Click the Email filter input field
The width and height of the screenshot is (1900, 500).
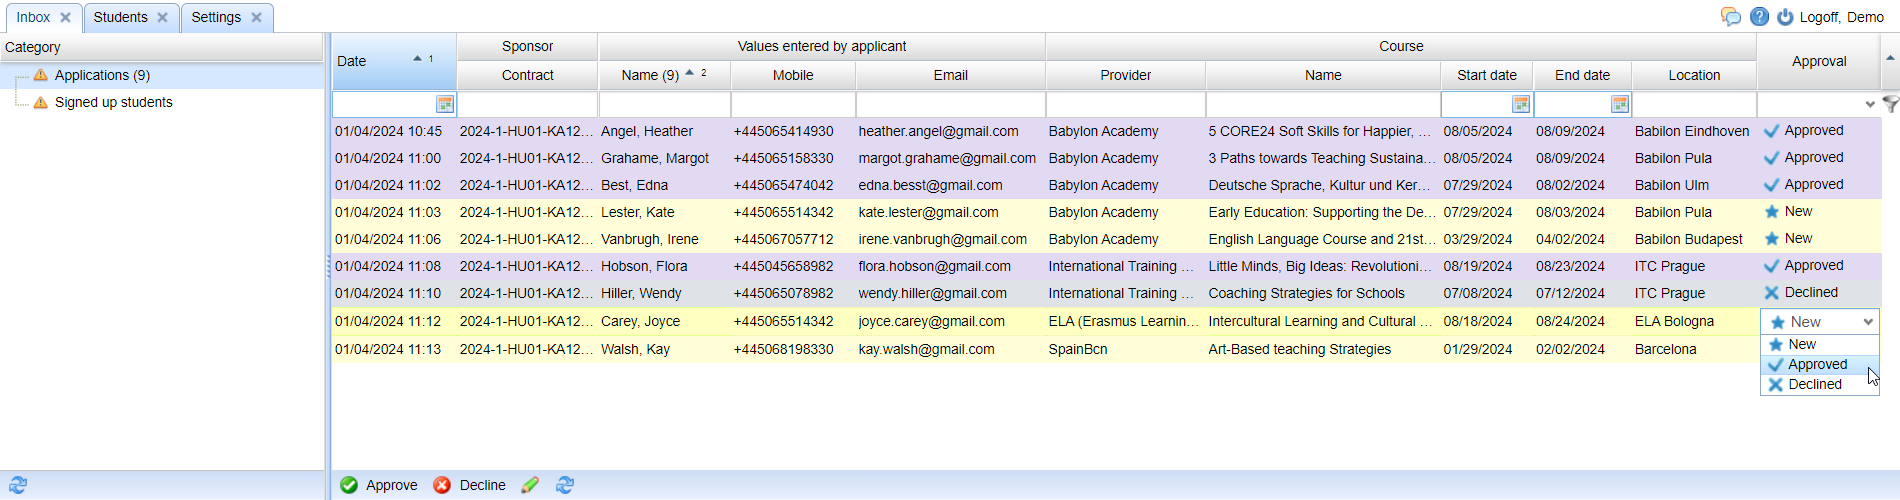tap(950, 104)
